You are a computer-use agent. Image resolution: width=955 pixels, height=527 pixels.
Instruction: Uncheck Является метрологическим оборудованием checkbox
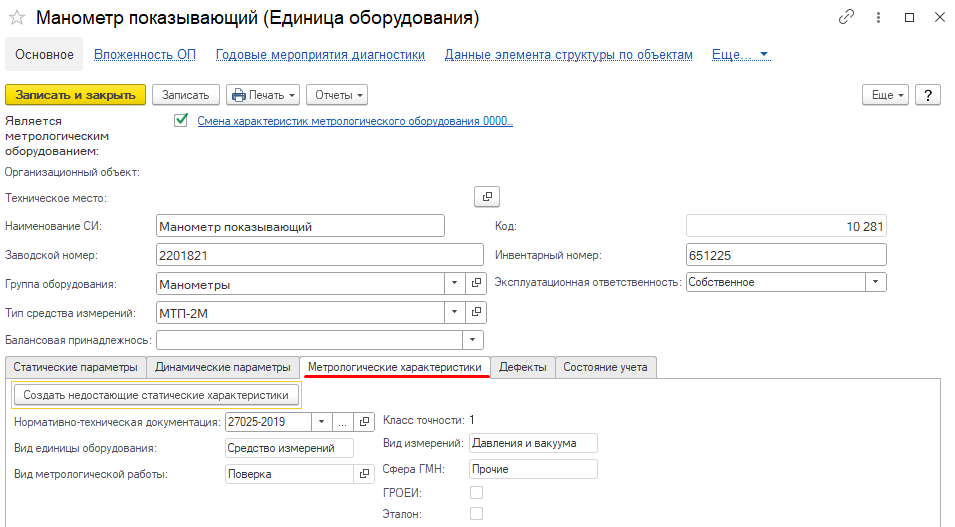pyautogui.click(x=181, y=120)
